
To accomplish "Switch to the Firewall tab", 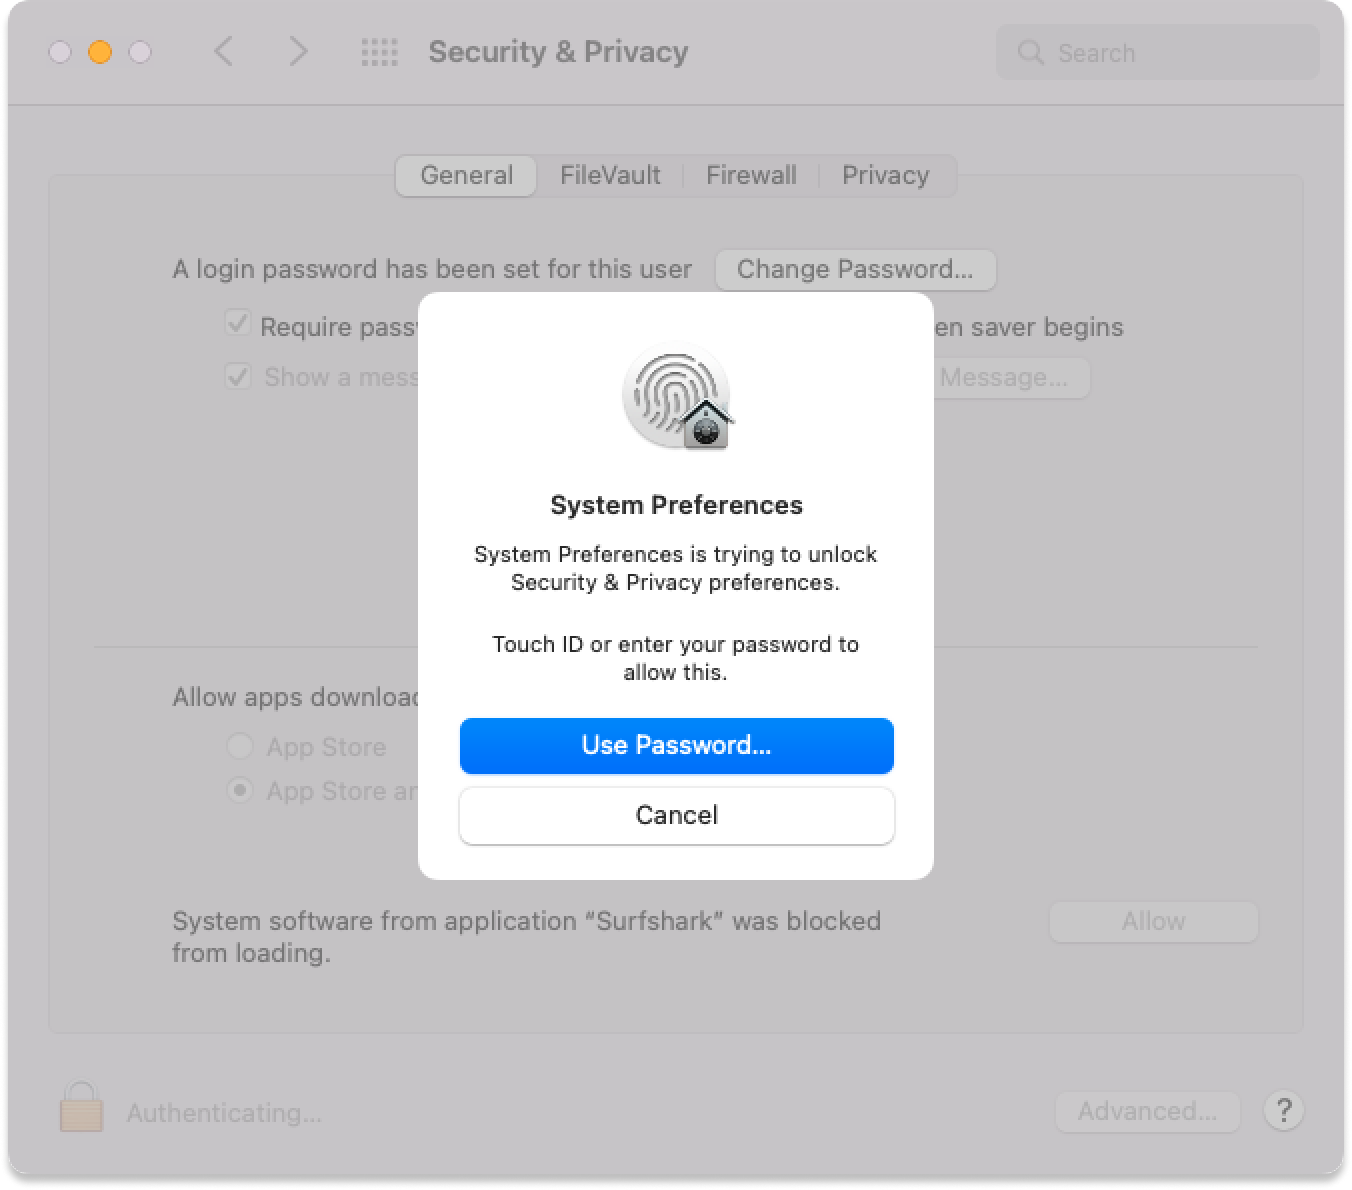I will [x=751, y=175].
